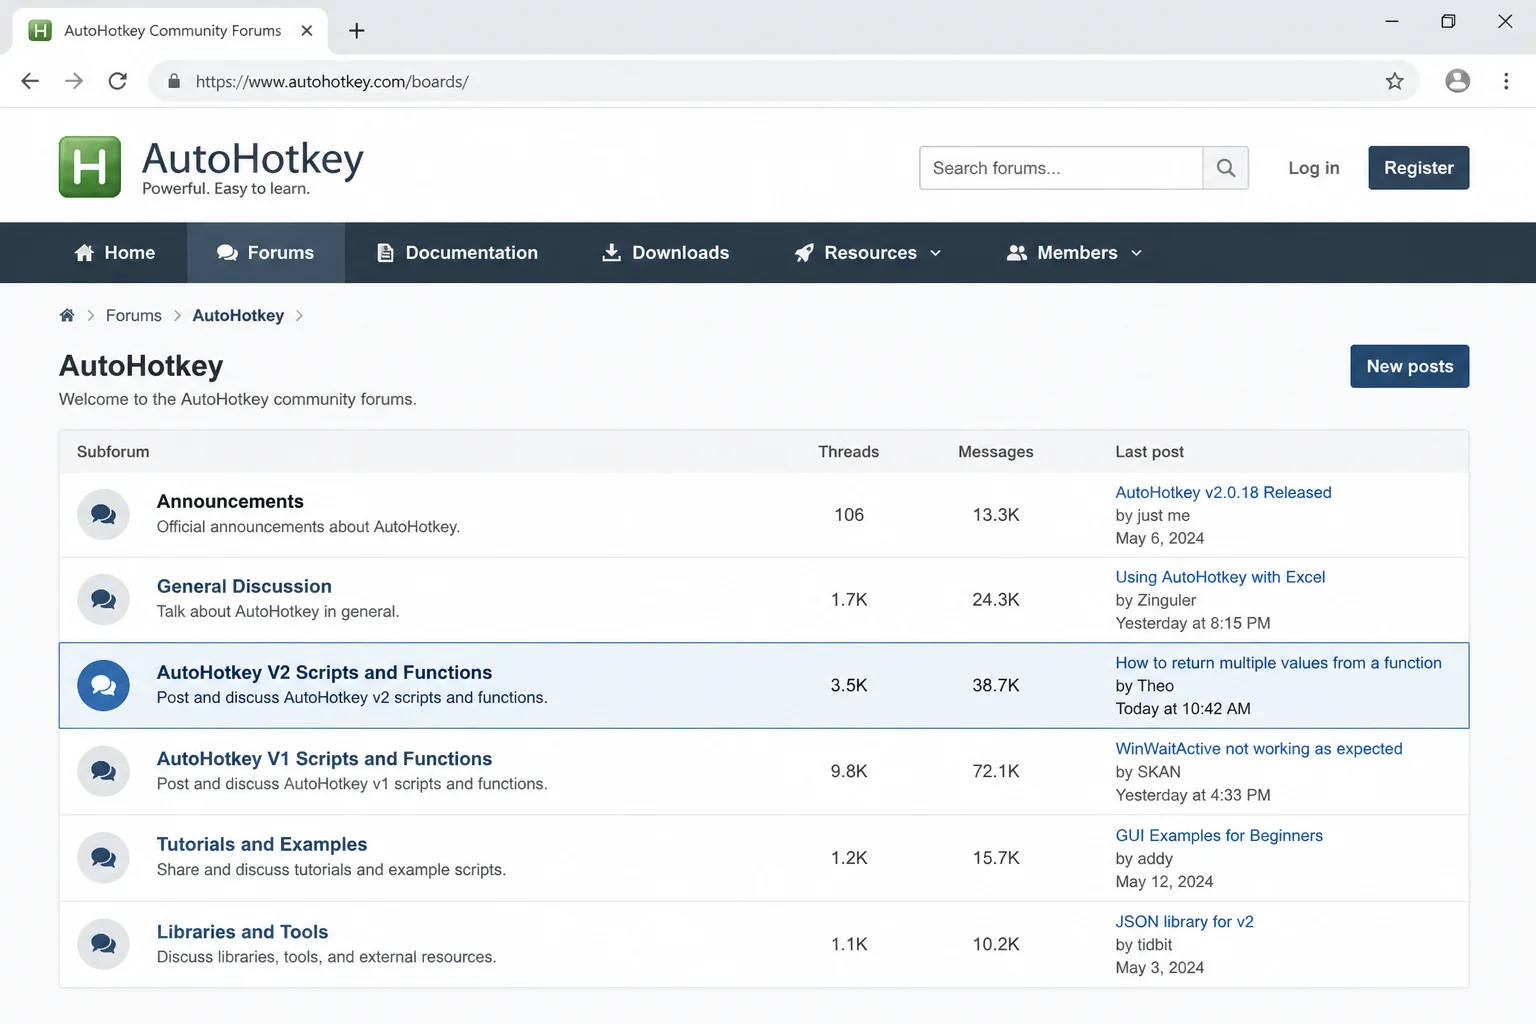Open the General Discussion subforum
Image resolution: width=1536 pixels, height=1024 pixels.
244,587
